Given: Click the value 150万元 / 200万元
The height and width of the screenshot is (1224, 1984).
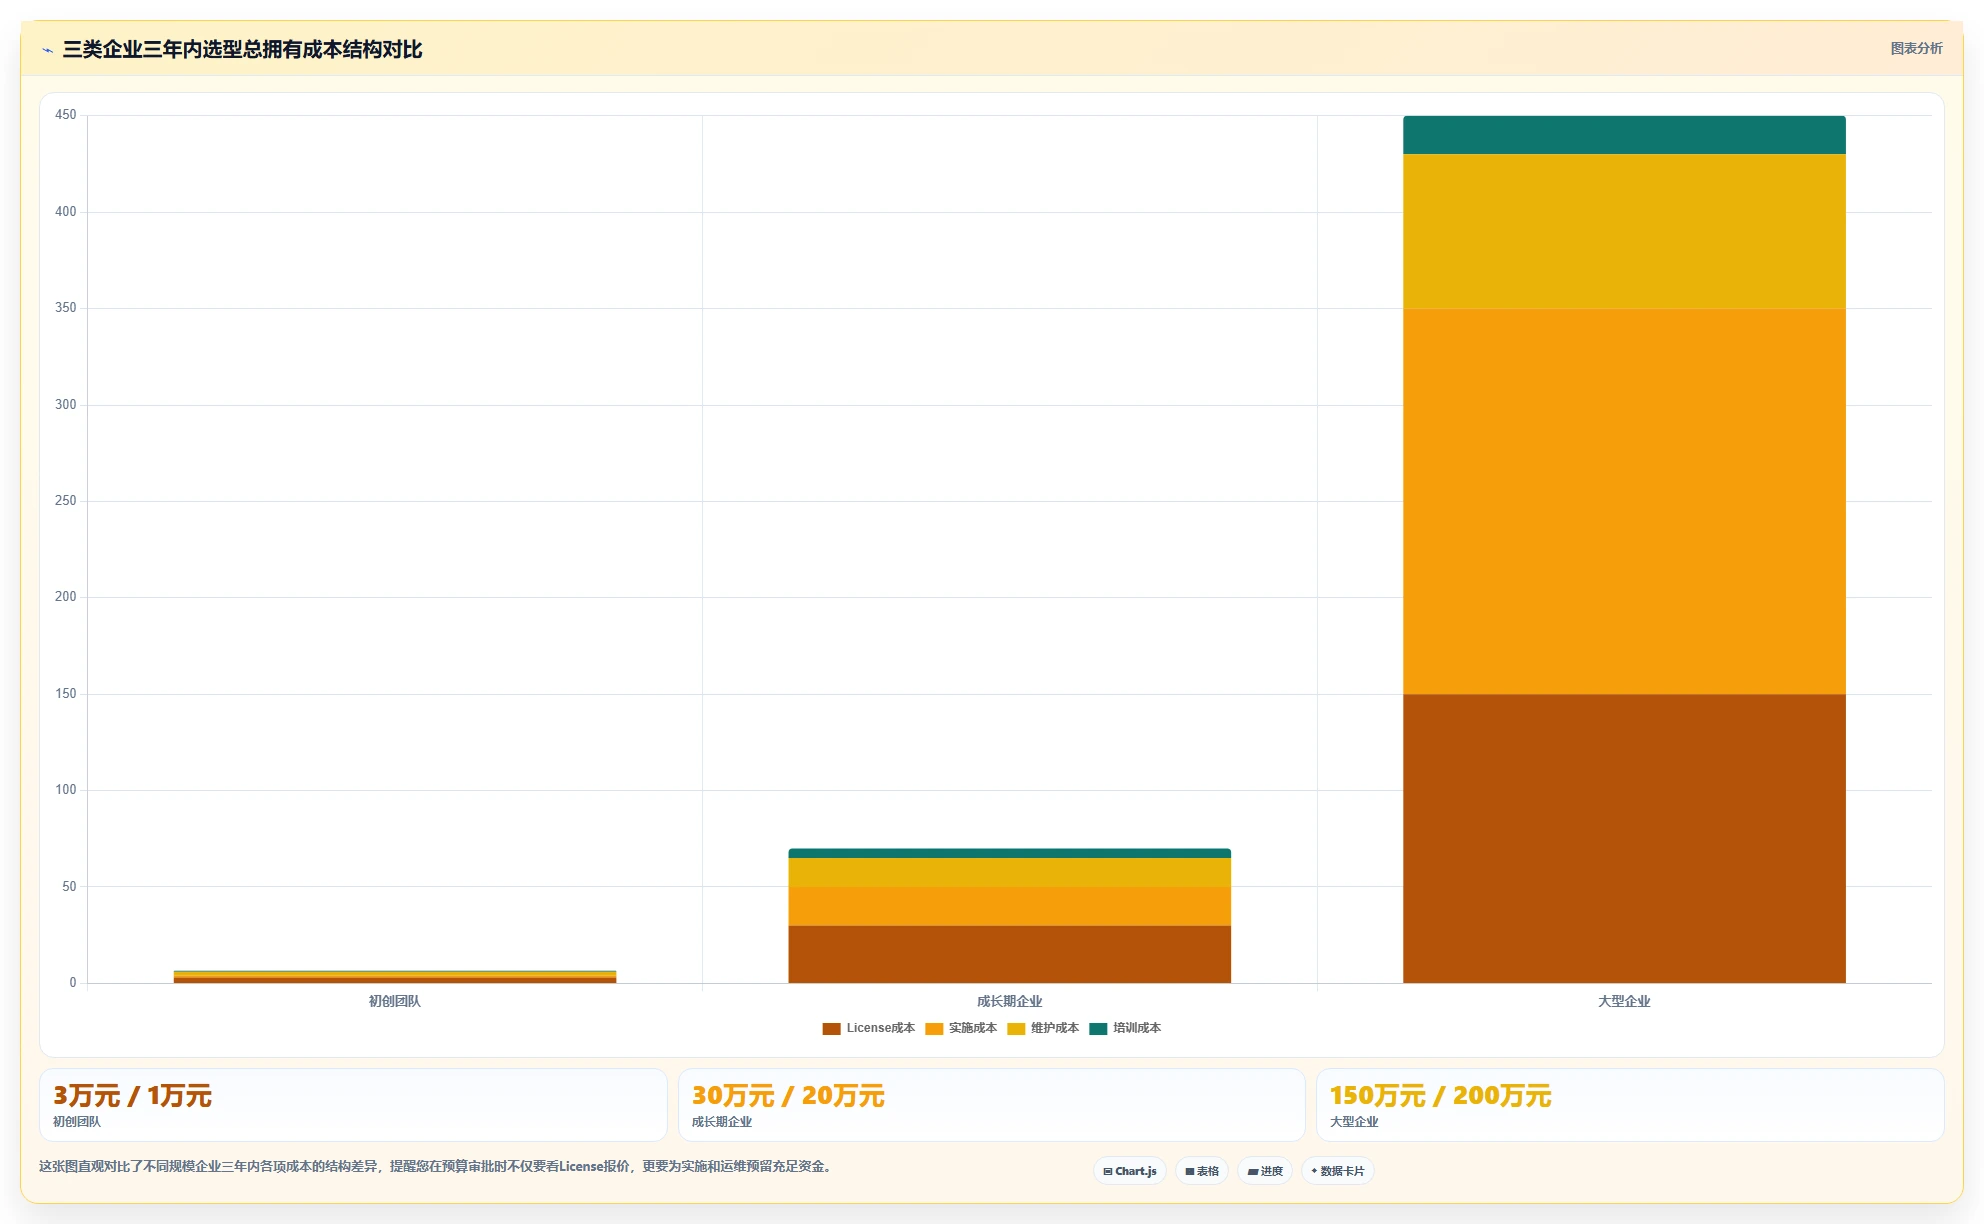Looking at the screenshot, I should point(1440,1096).
